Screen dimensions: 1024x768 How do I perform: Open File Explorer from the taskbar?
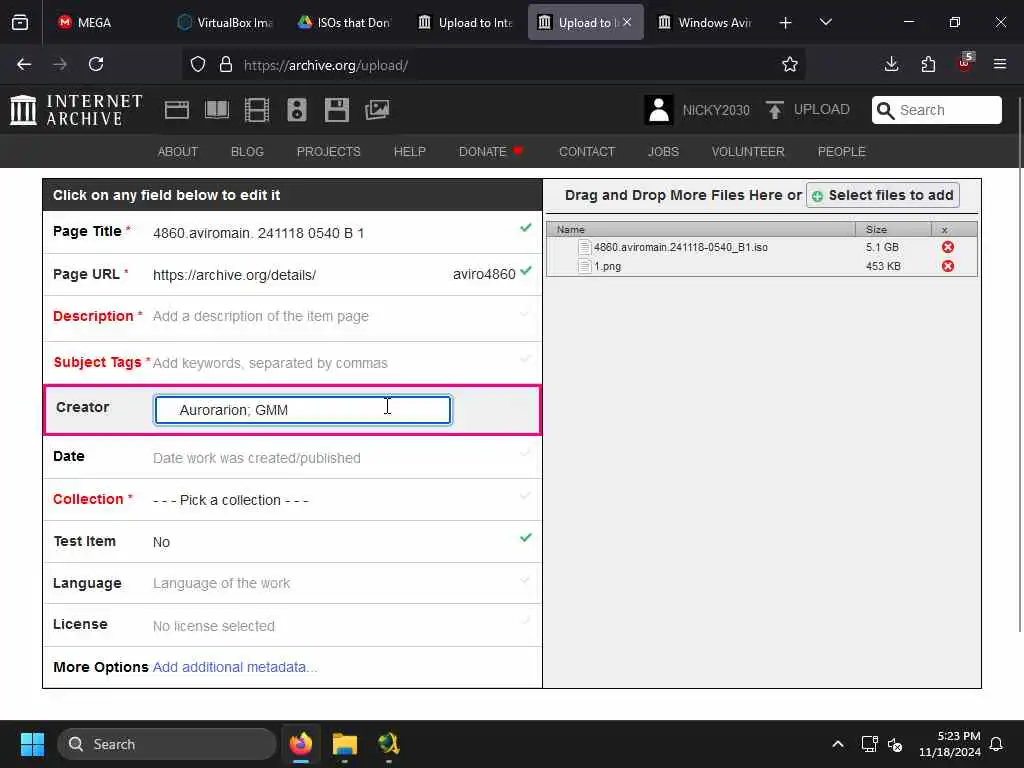pyautogui.click(x=344, y=744)
